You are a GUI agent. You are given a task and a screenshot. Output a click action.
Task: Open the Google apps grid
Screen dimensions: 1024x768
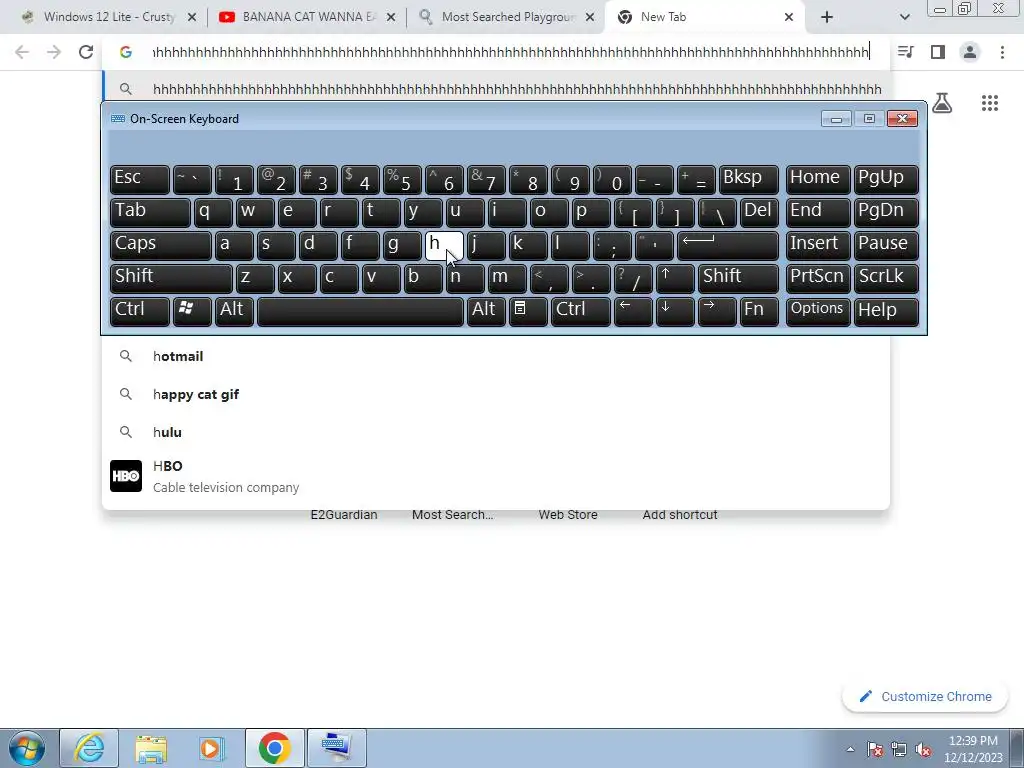pos(989,103)
